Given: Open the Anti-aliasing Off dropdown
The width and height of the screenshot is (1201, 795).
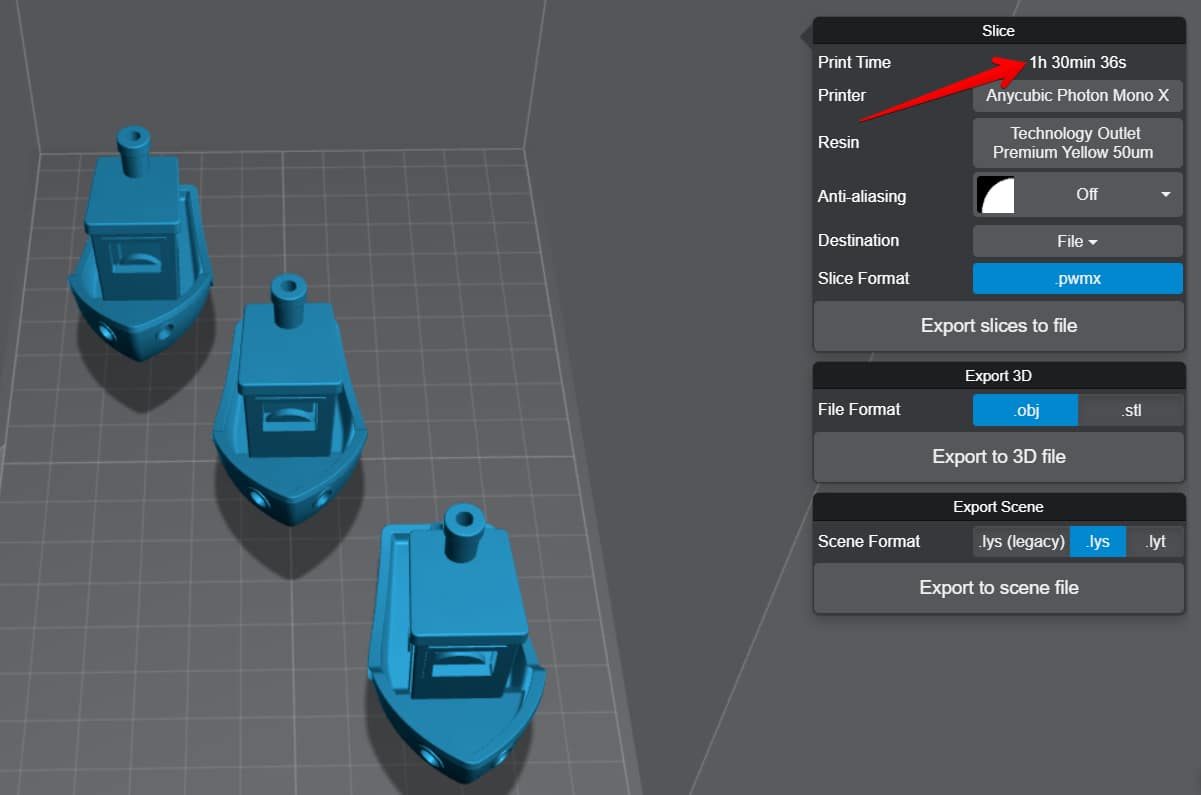Looking at the screenshot, I should coord(1077,195).
